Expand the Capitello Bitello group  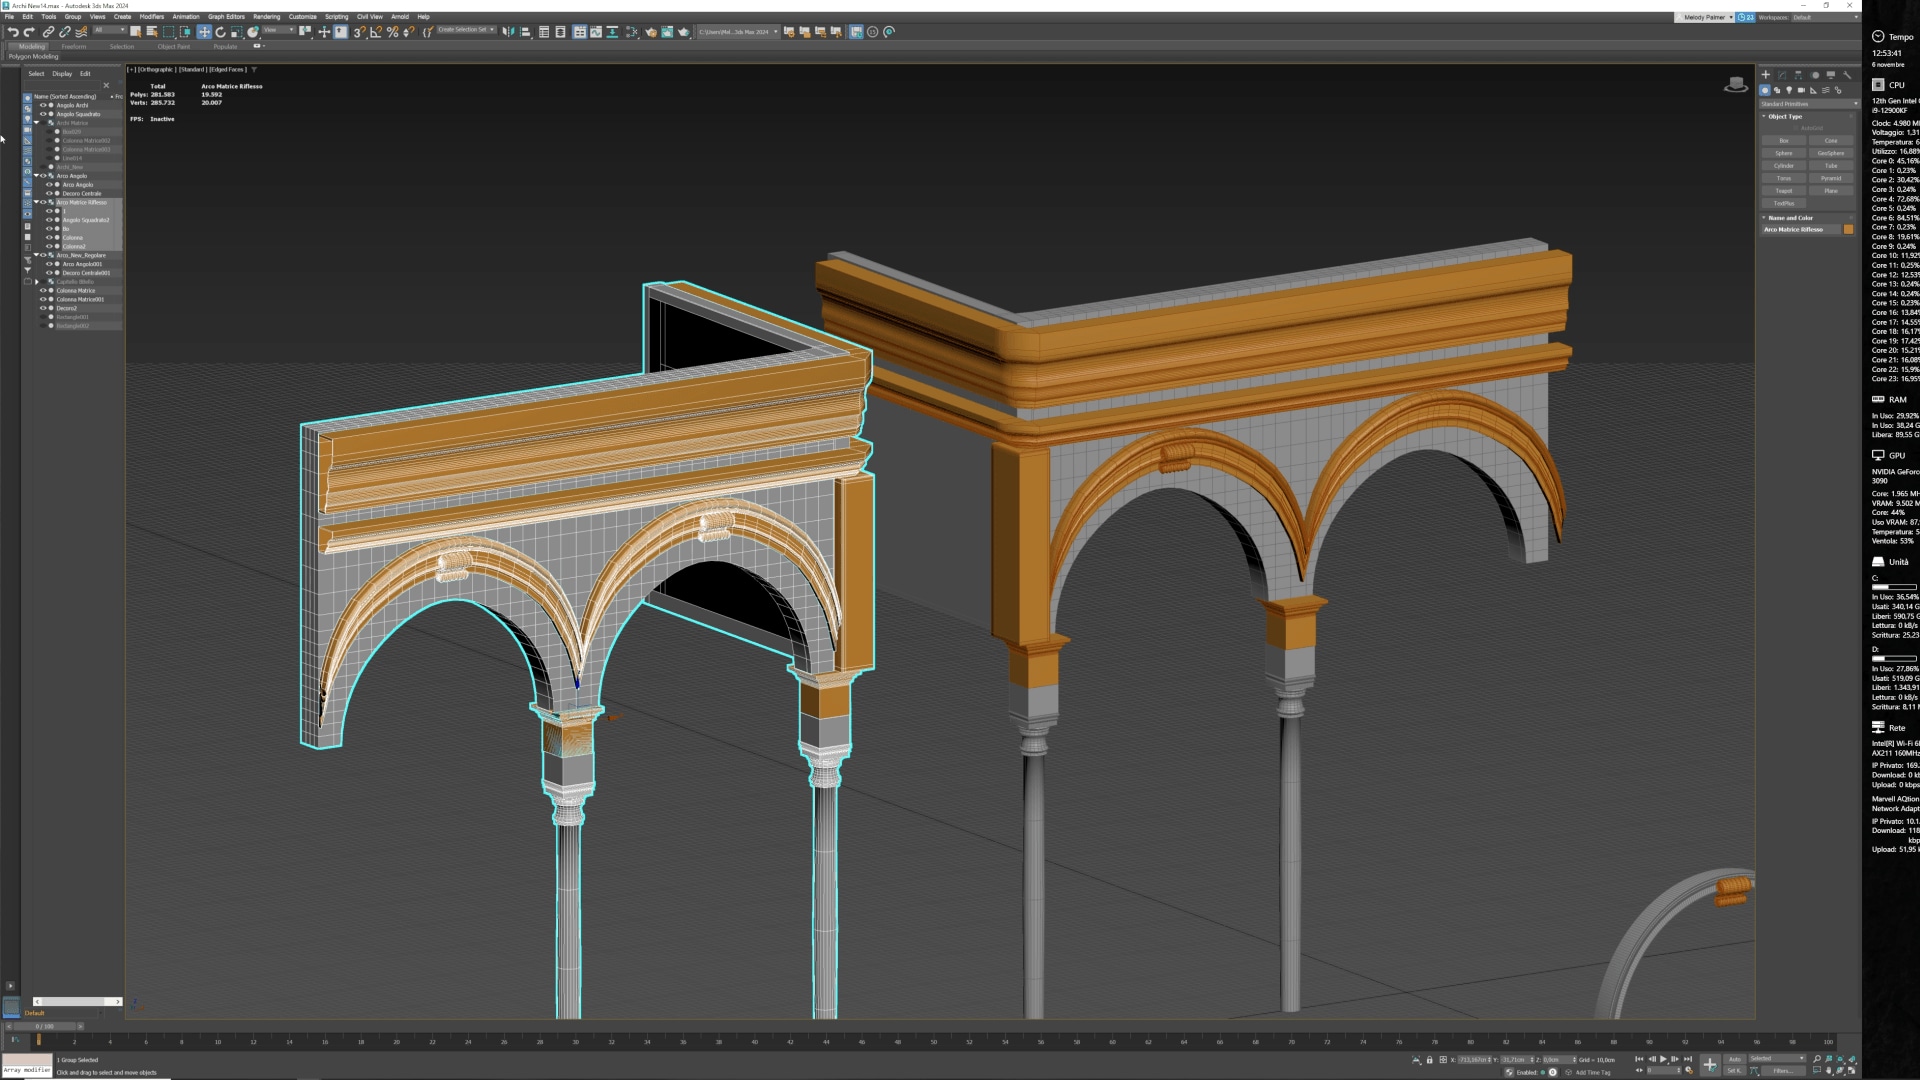click(x=37, y=282)
